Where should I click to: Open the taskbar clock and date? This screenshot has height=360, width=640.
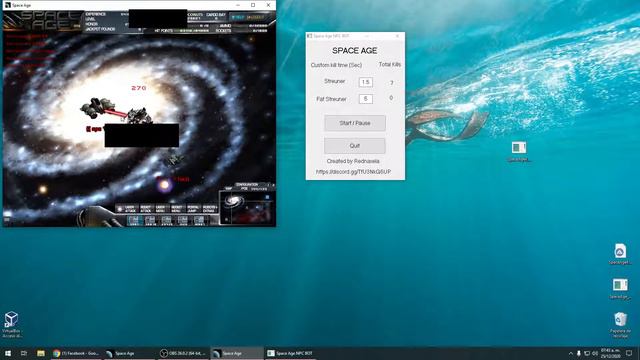(611, 353)
